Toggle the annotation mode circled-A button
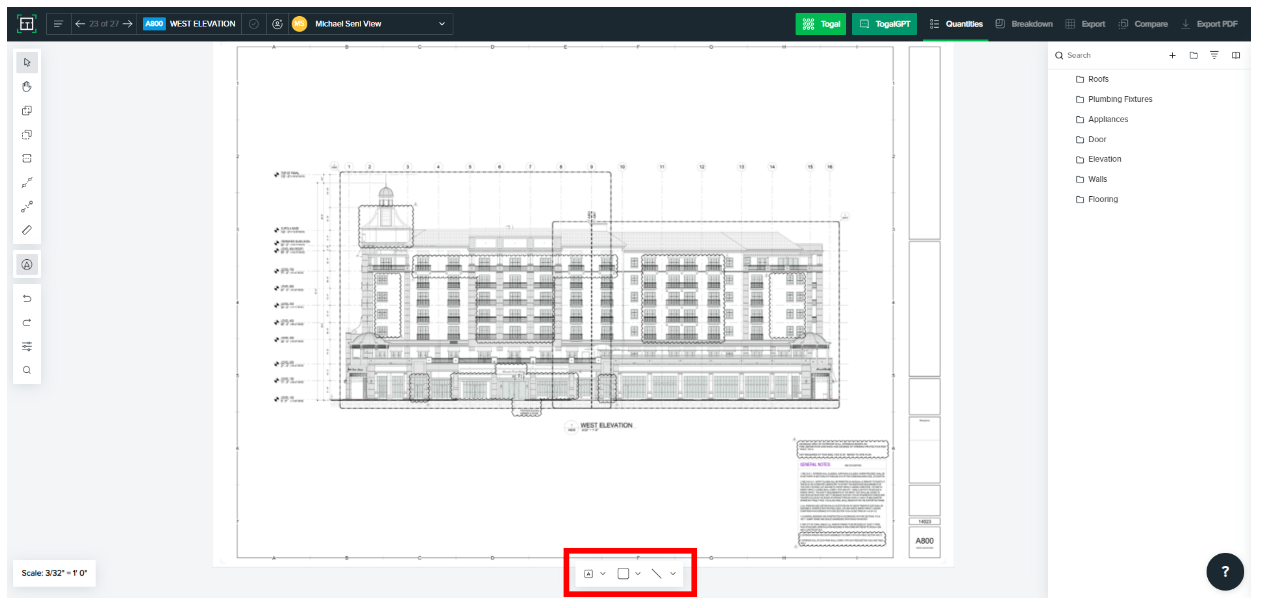Screen dimensions: 1266x608 pos(27,265)
